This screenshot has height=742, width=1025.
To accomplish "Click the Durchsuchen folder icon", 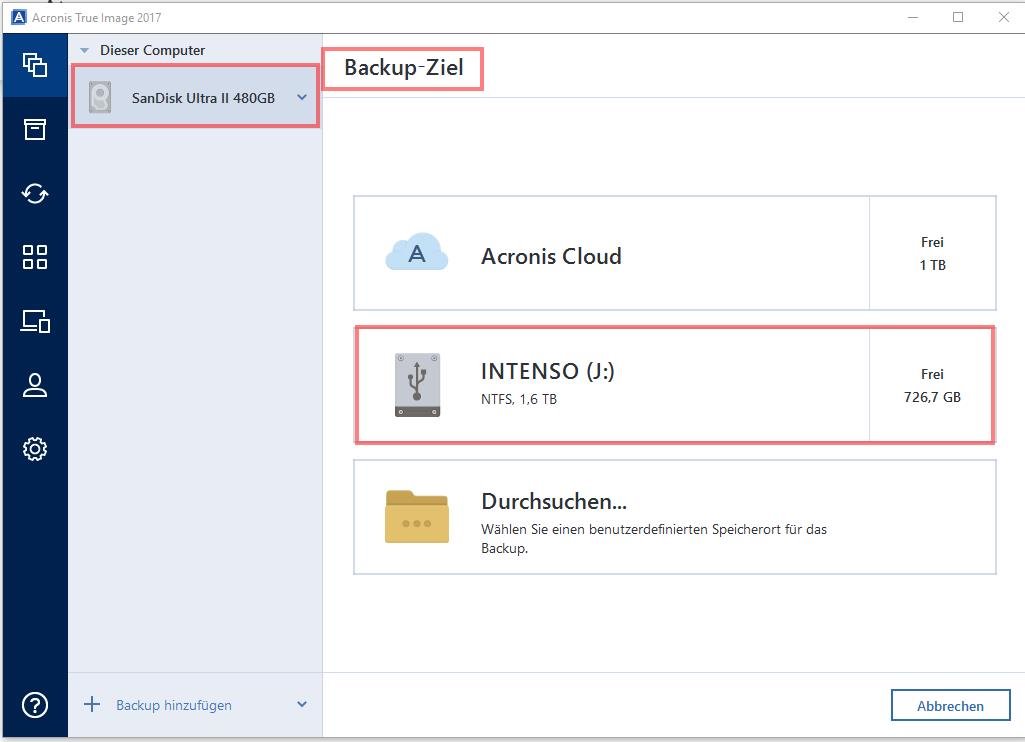I will (416, 516).
